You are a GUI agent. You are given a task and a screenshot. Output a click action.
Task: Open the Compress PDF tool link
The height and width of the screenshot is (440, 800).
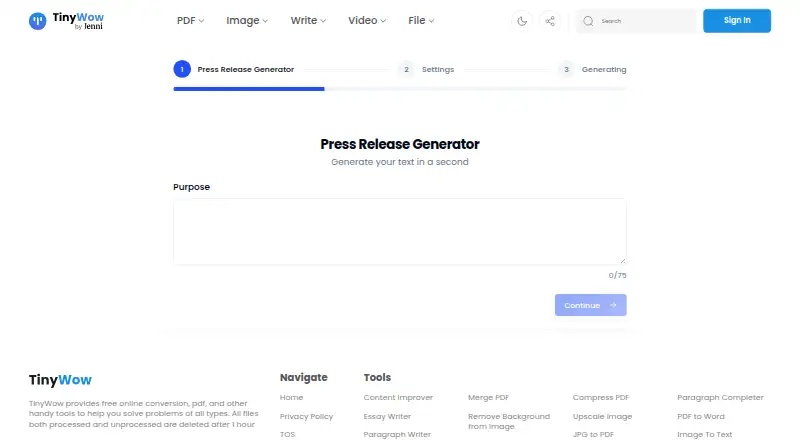(601, 397)
